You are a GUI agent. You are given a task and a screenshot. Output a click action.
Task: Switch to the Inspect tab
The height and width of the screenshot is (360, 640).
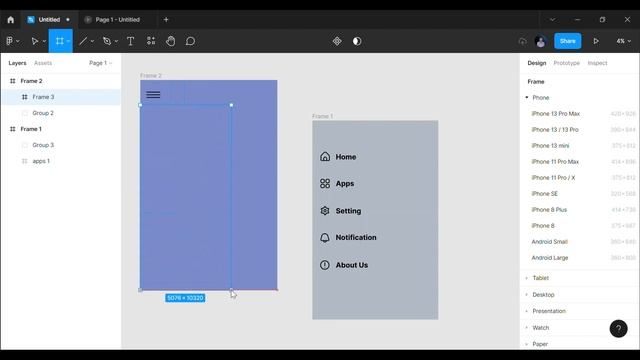597,63
